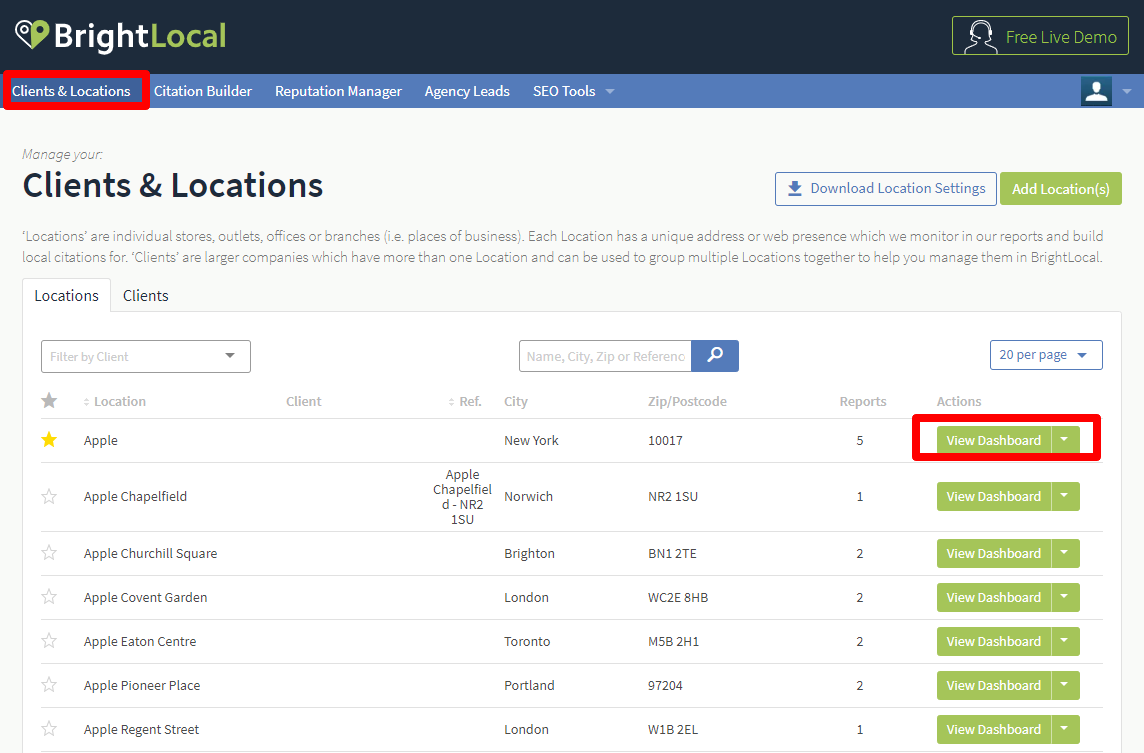
Task: Expand actions arrow for Apple Covent Garden
Action: coord(1065,597)
